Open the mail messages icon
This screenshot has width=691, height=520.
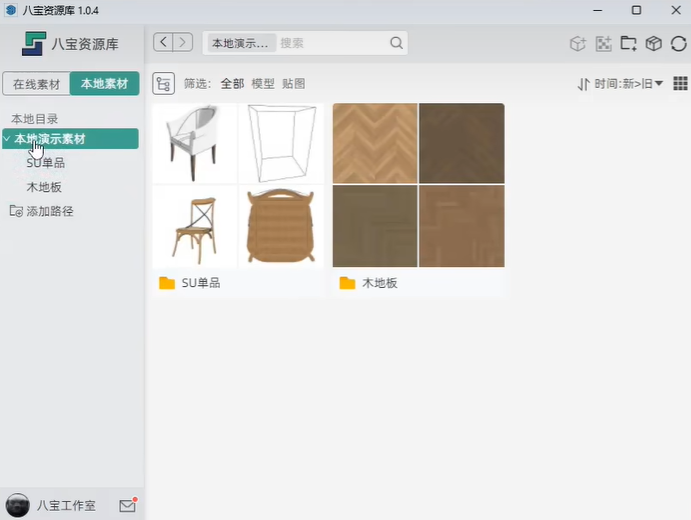127,505
